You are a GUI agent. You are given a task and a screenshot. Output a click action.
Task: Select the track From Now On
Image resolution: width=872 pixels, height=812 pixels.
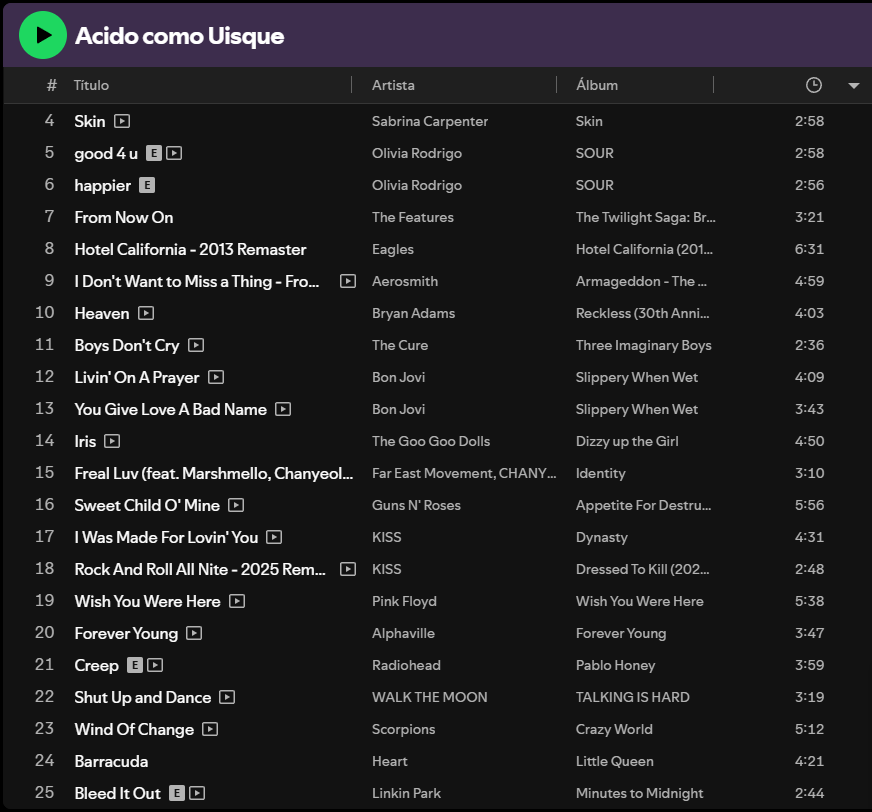point(123,217)
